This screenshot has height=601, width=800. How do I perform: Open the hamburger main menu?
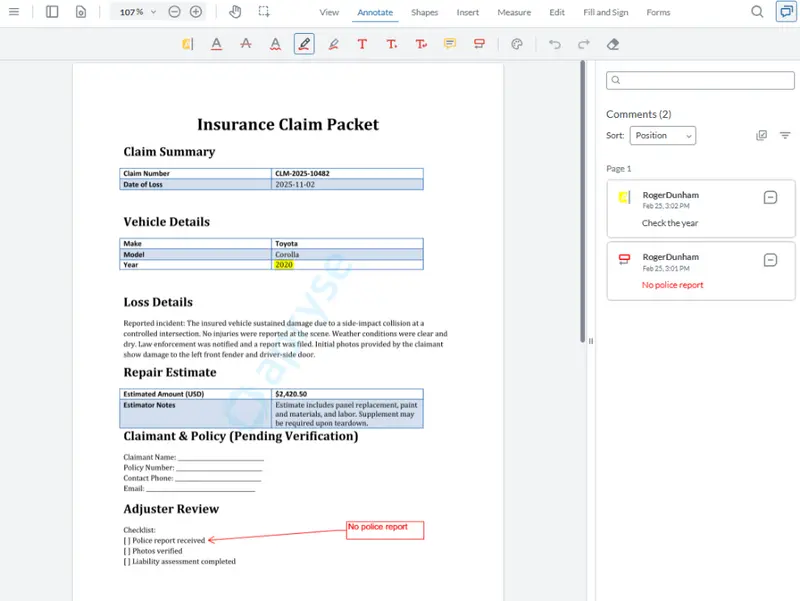[x=14, y=11]
